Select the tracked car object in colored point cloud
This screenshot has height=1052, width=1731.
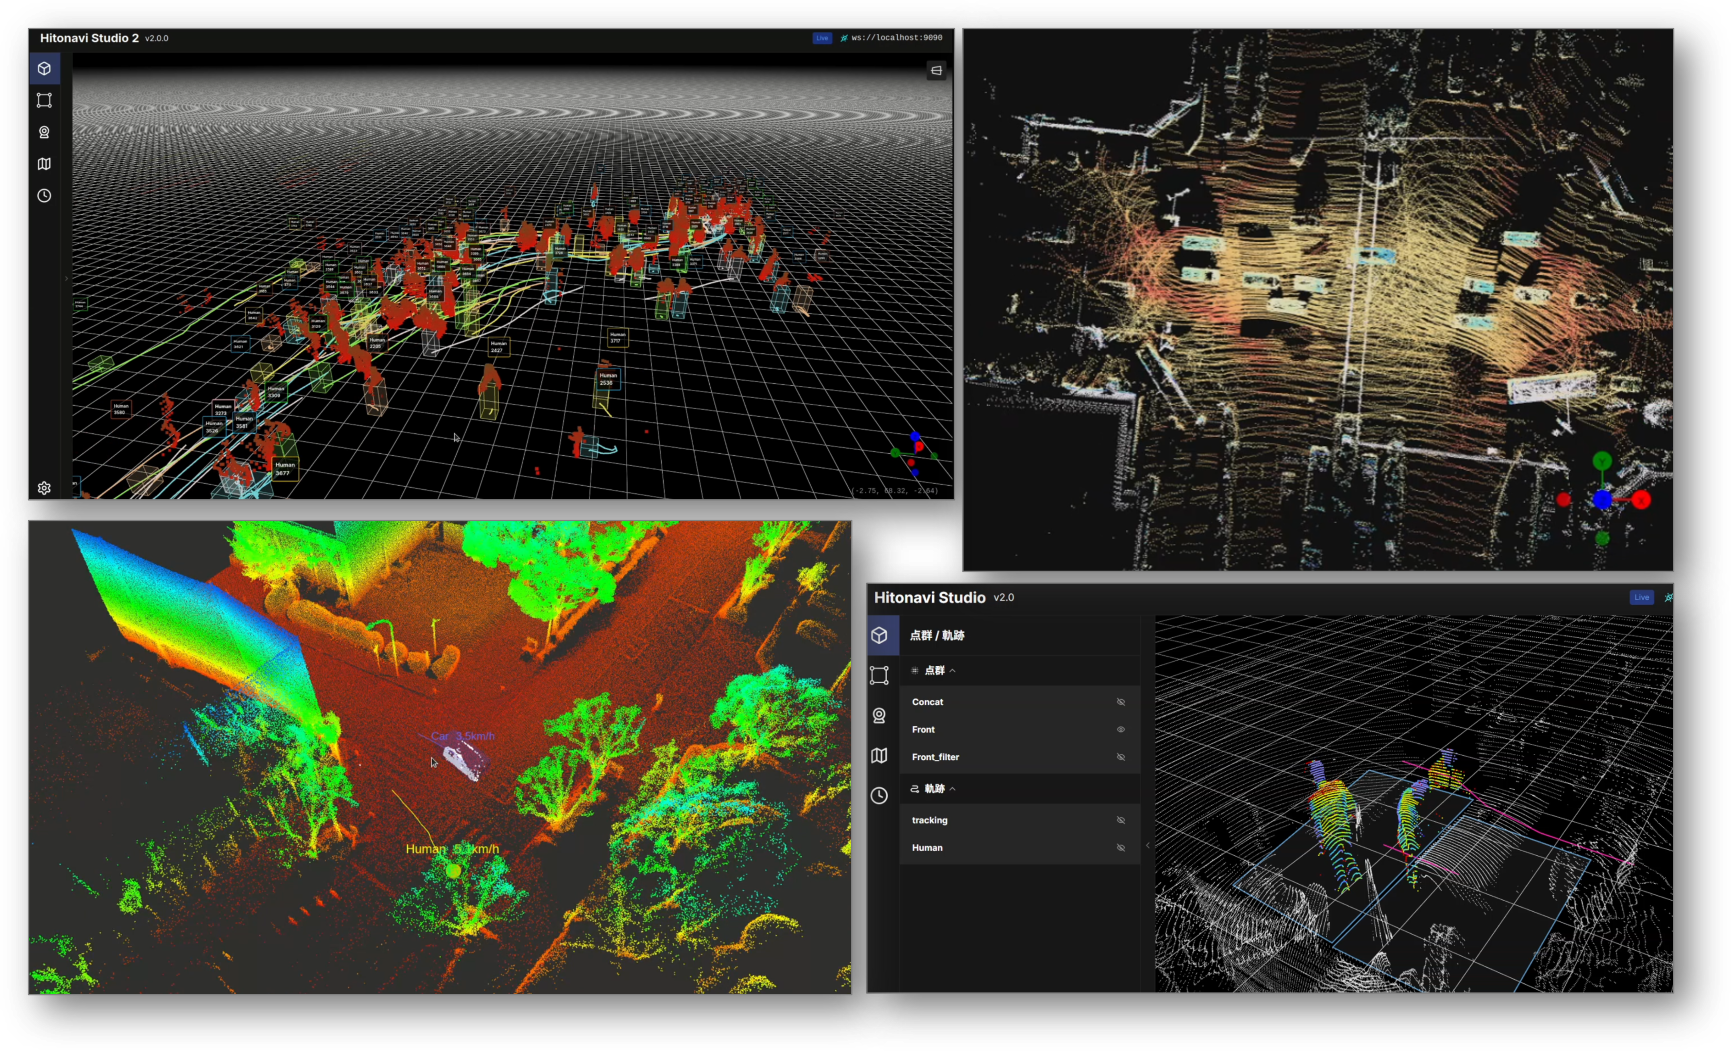click(x=464, y=759)
